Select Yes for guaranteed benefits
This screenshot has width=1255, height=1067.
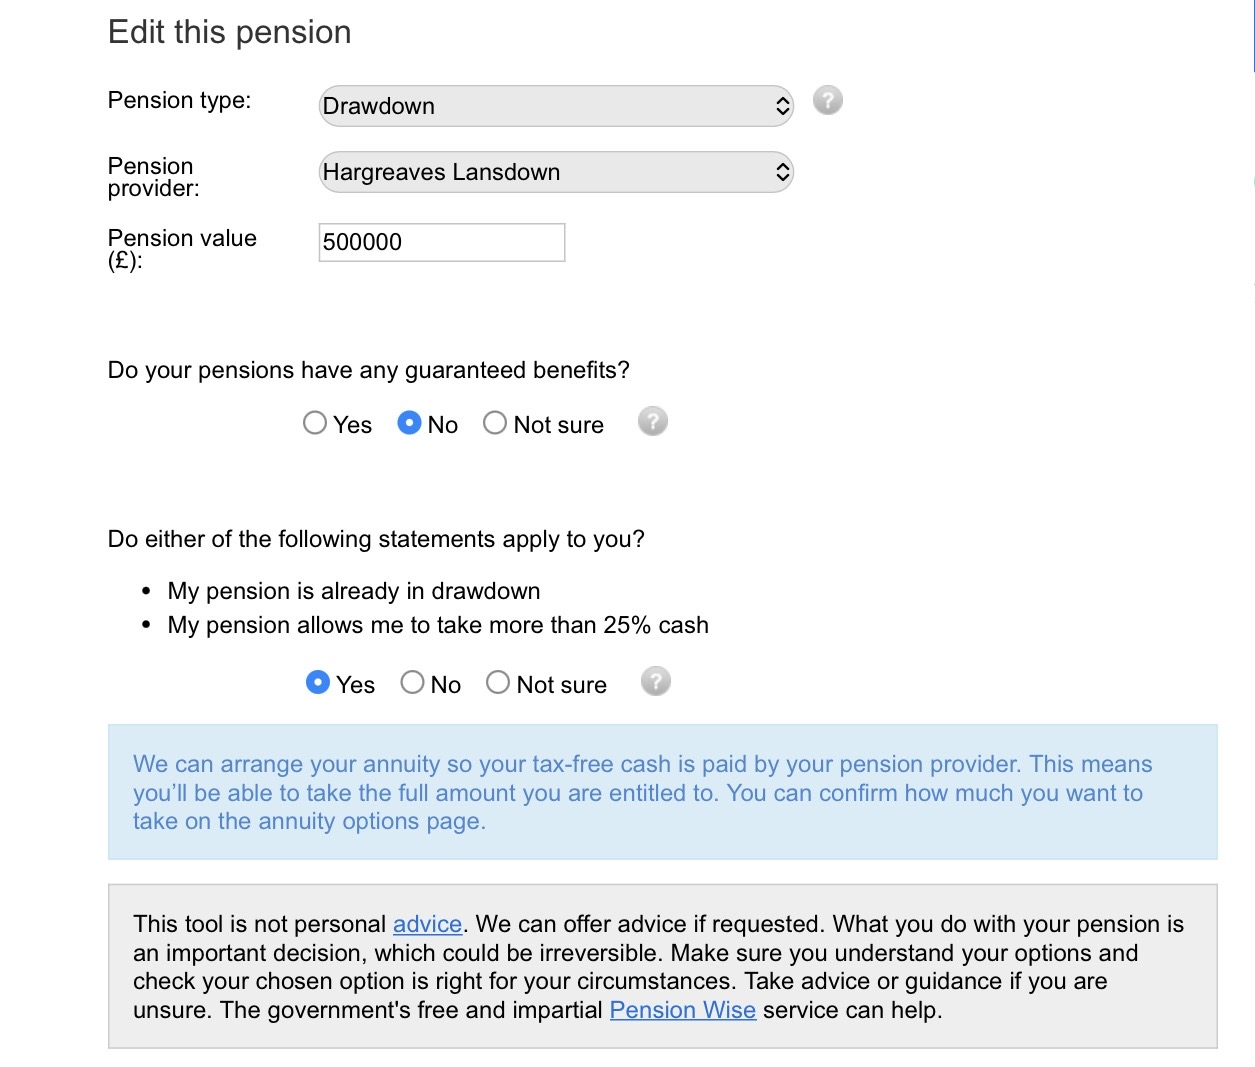coord(315,423)
